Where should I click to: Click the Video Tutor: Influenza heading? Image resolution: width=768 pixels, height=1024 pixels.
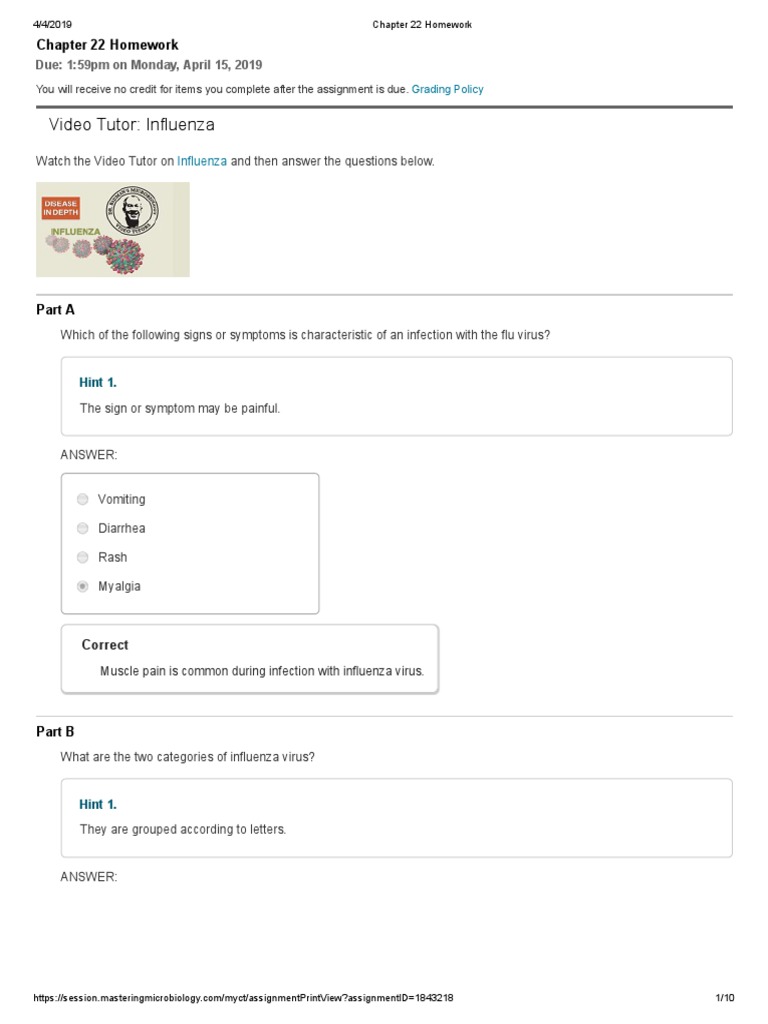click(x=132, y=125)
